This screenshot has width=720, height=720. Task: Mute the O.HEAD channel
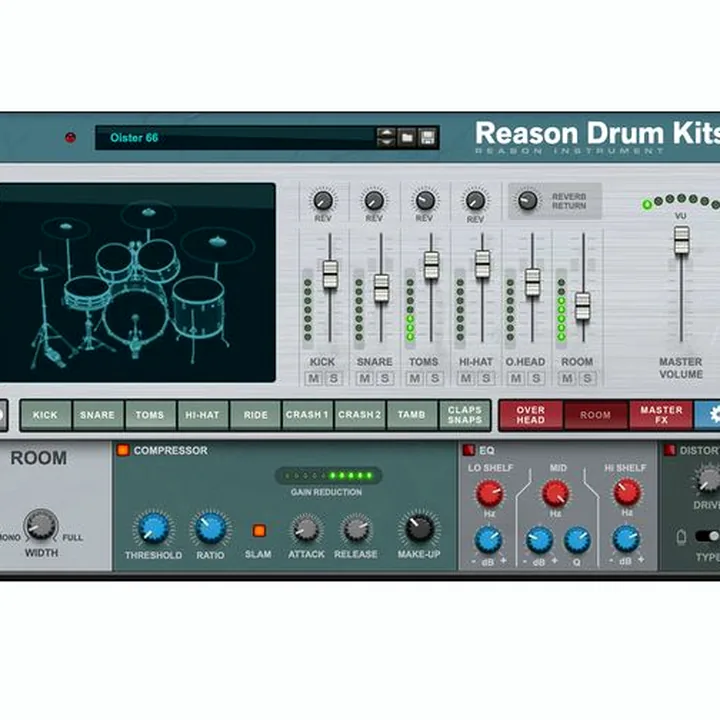(x=516, y=378)
